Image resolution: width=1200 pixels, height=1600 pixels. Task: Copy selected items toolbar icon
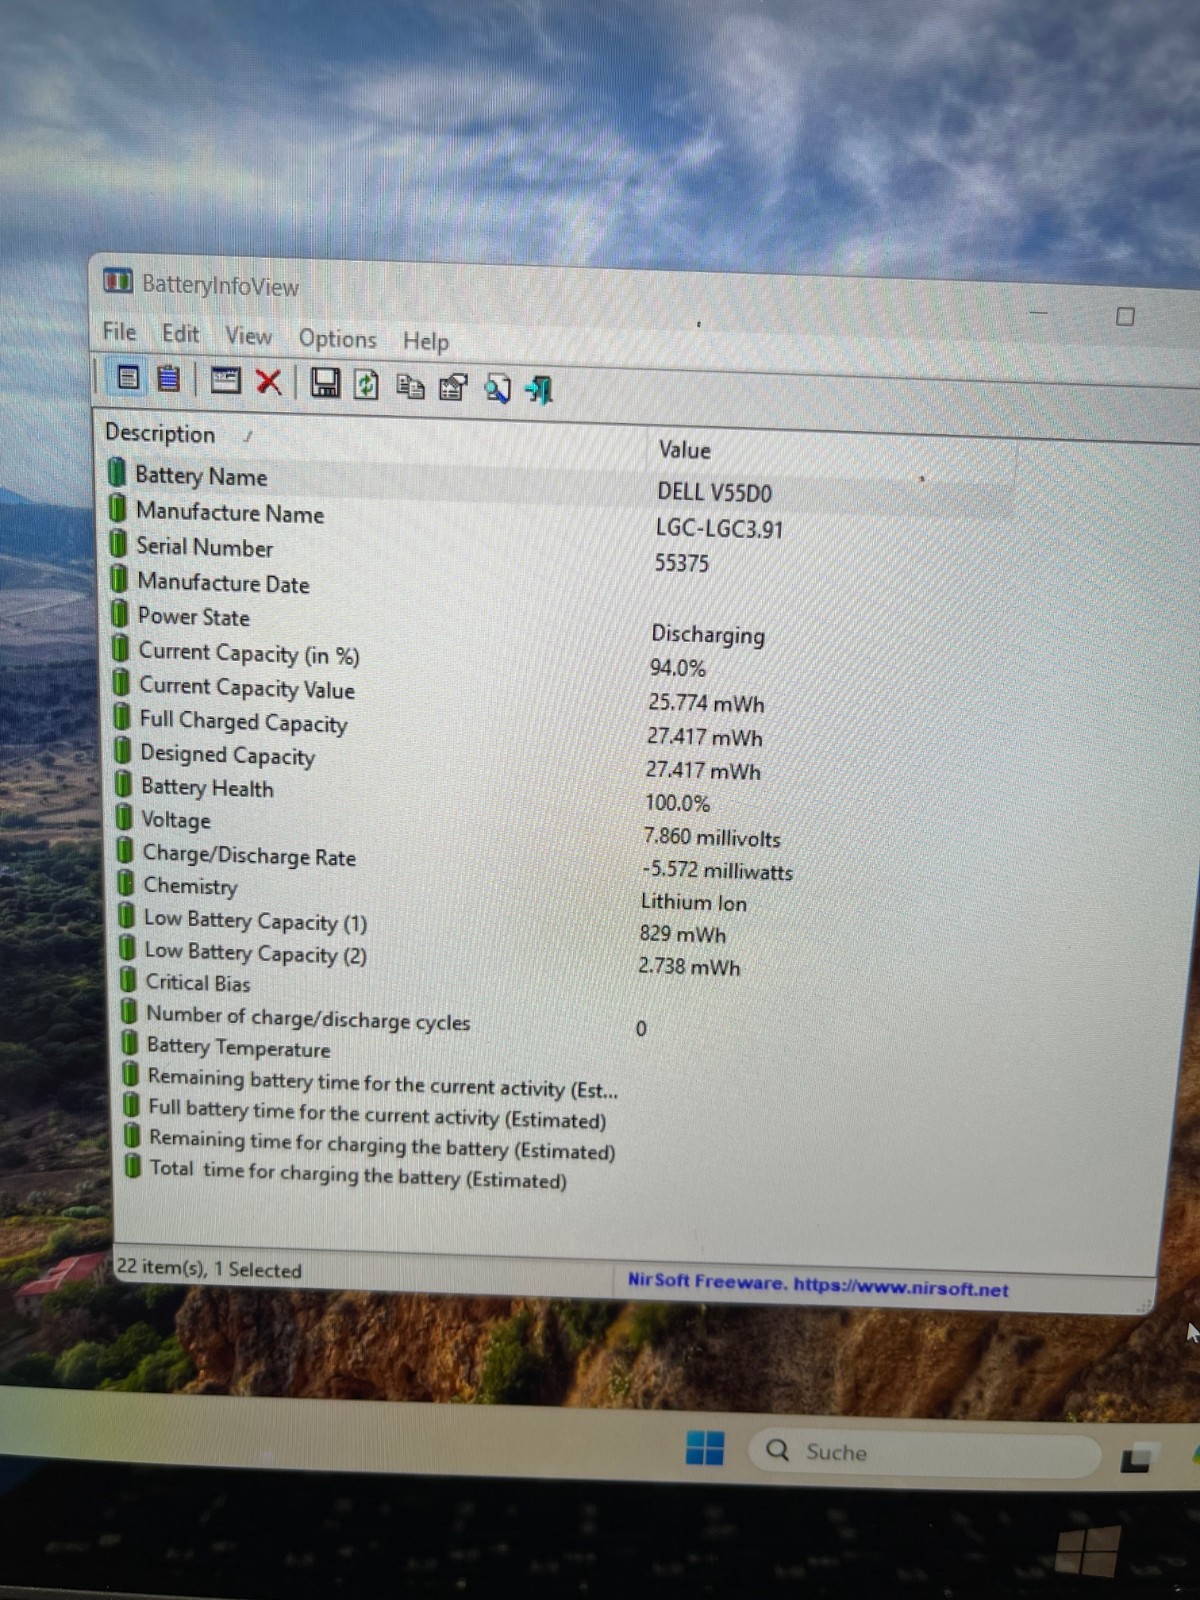(x=410, y=386)
